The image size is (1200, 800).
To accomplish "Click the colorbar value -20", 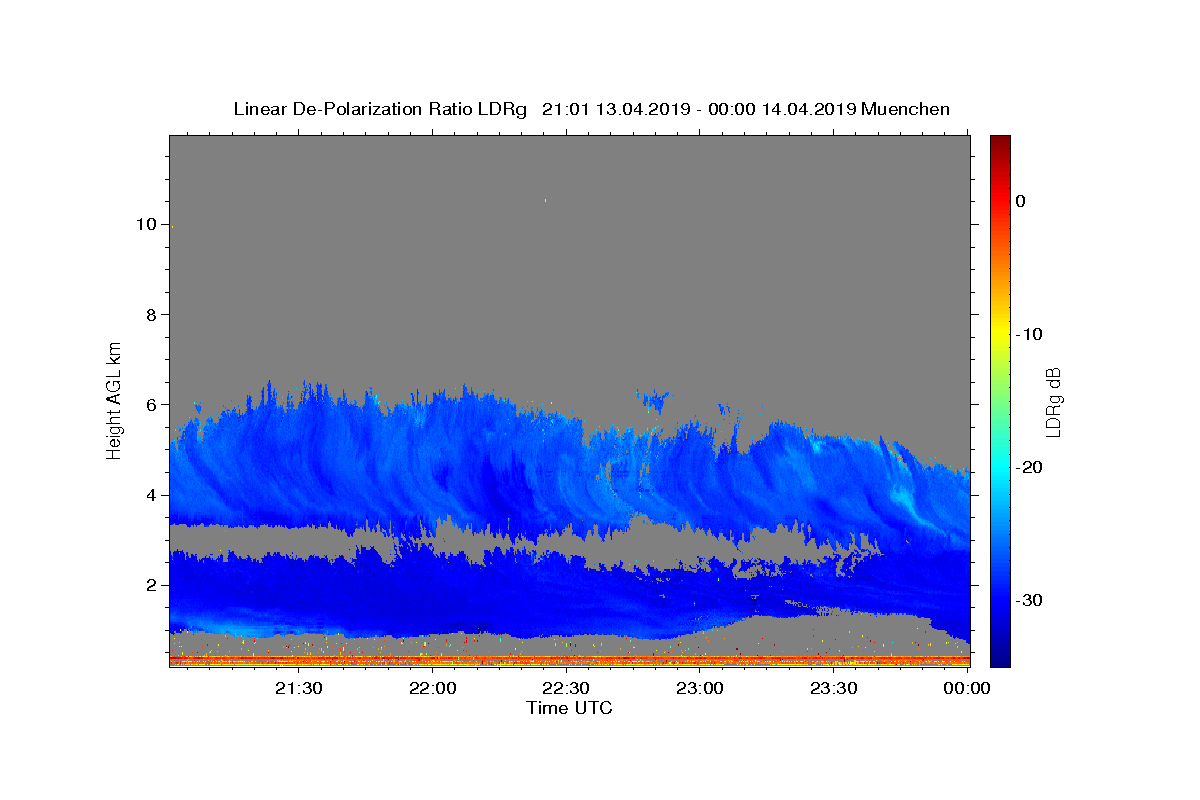I will 1029,467.
